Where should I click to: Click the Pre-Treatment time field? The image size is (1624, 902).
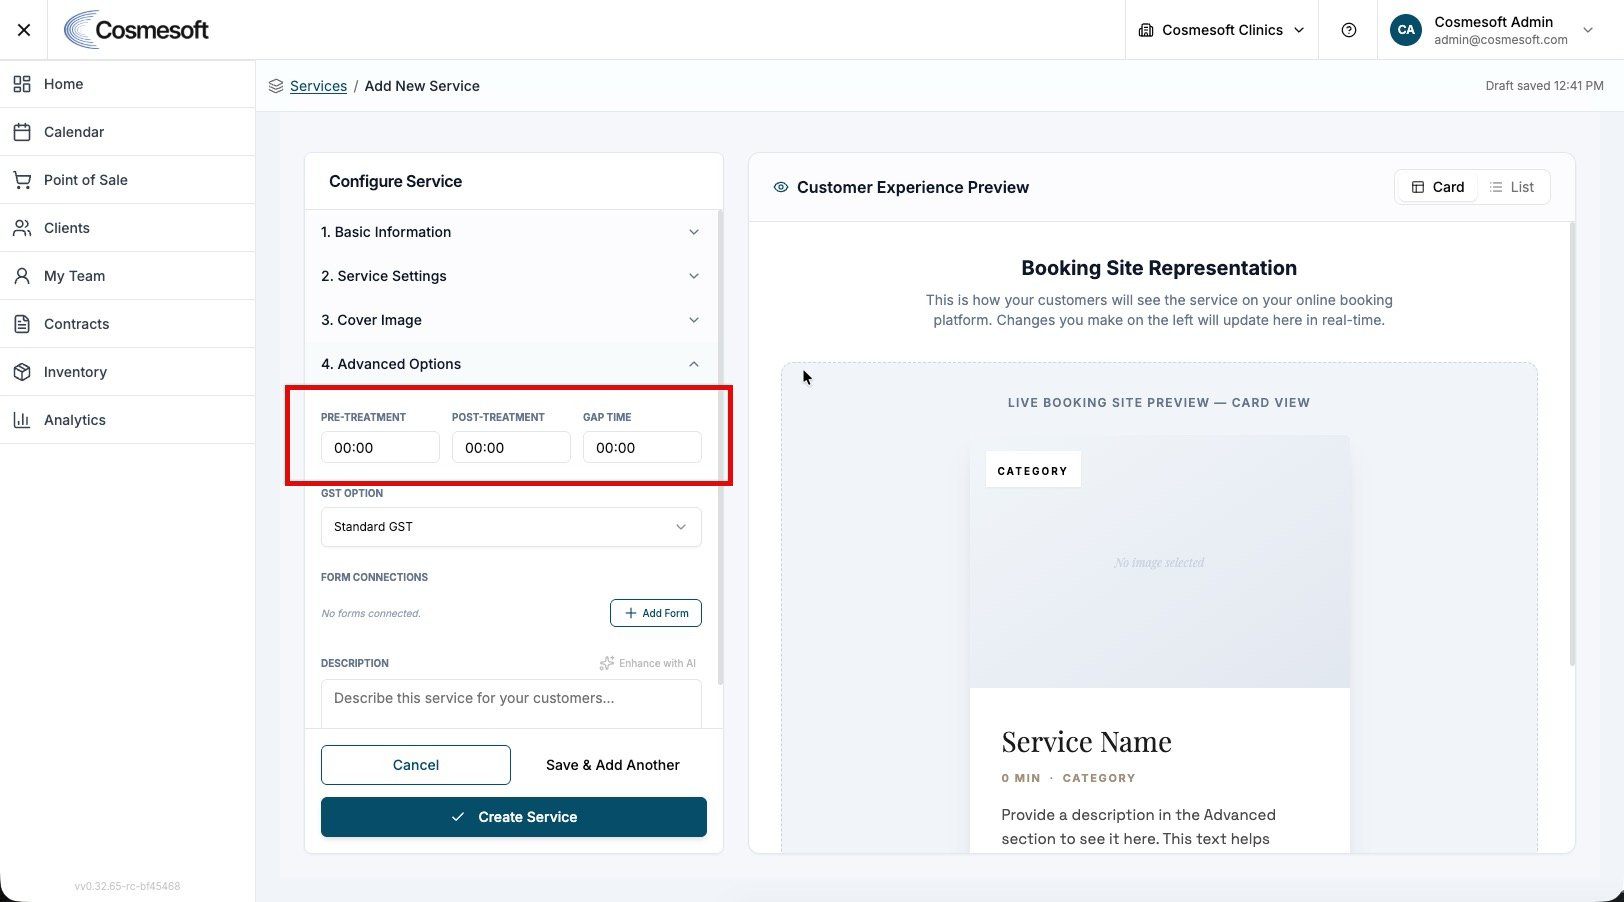[x=380, y=447]
